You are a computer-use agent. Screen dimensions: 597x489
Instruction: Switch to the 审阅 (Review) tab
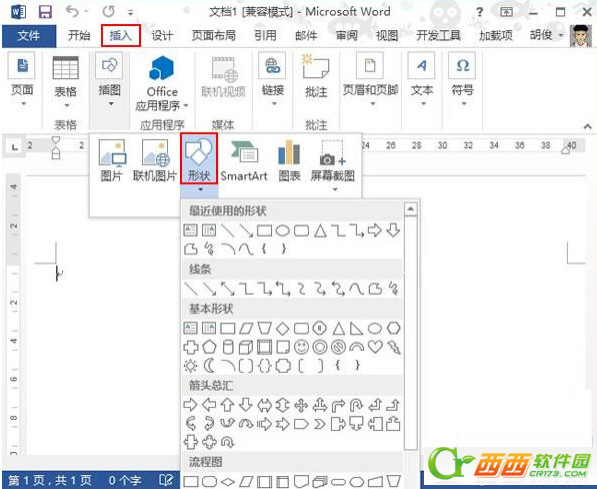[x=347, y=36]
